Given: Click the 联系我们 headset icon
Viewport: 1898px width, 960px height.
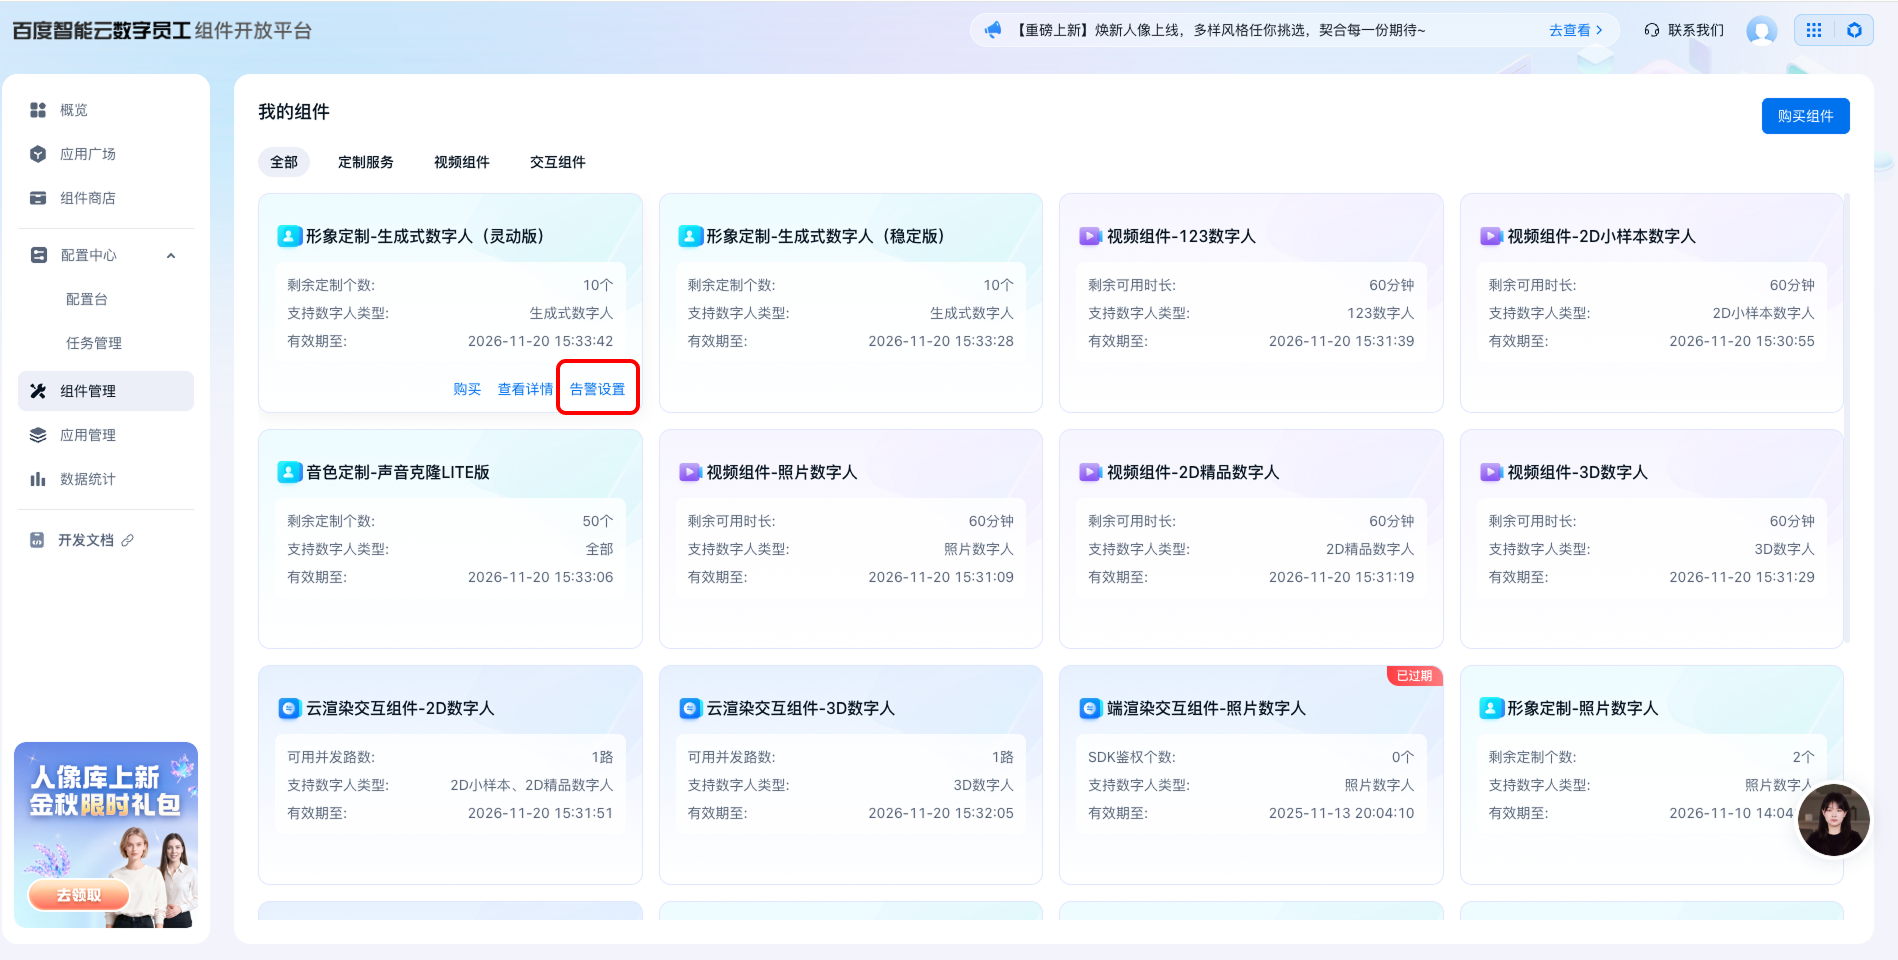Looking at the screenshot, I should tap(1652, 30).
